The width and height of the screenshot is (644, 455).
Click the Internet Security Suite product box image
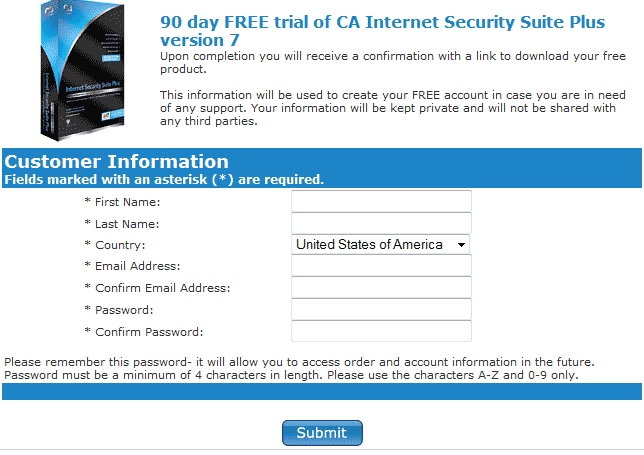86,70
